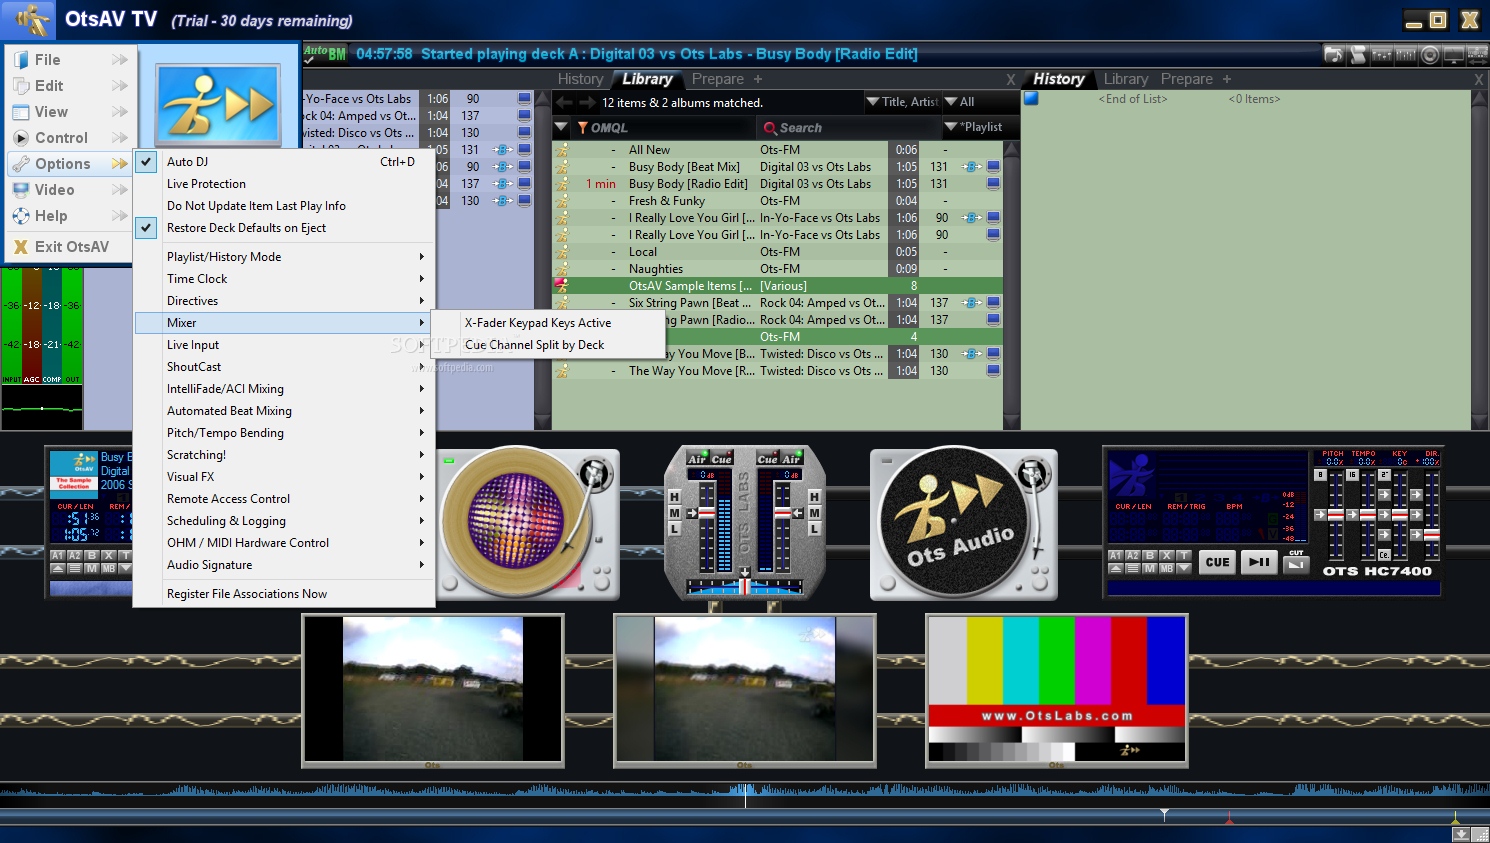Click the forward arrow in the Library toolbar
Viewport: 1490px width, 843px height.
point(587,102)
